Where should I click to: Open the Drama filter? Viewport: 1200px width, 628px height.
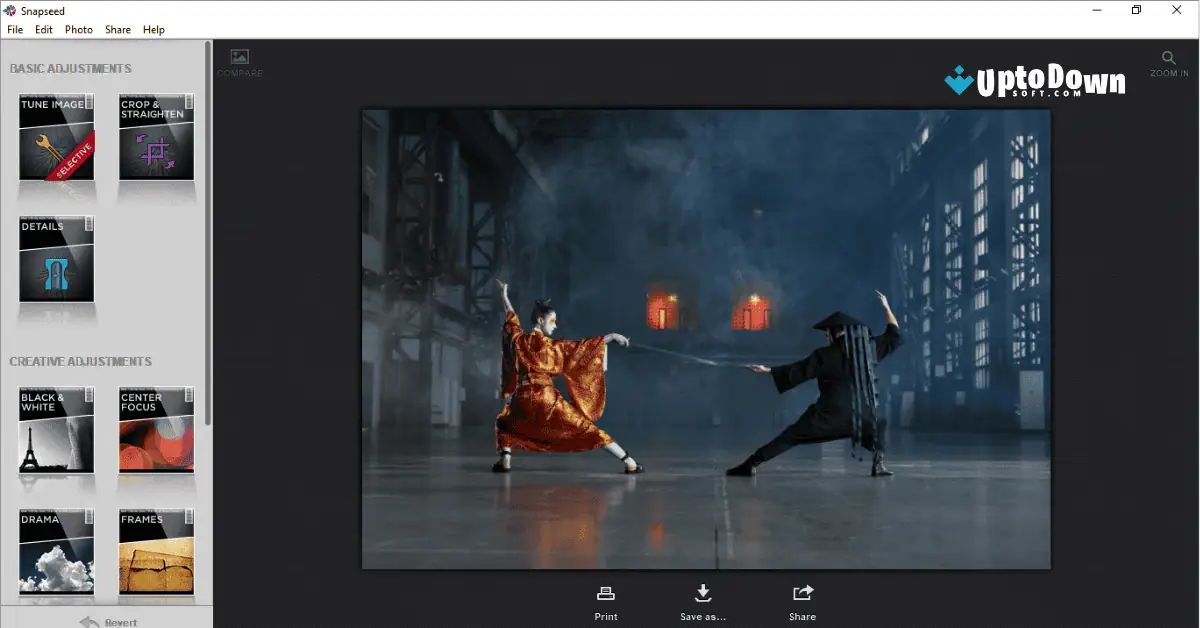point(55,552)
